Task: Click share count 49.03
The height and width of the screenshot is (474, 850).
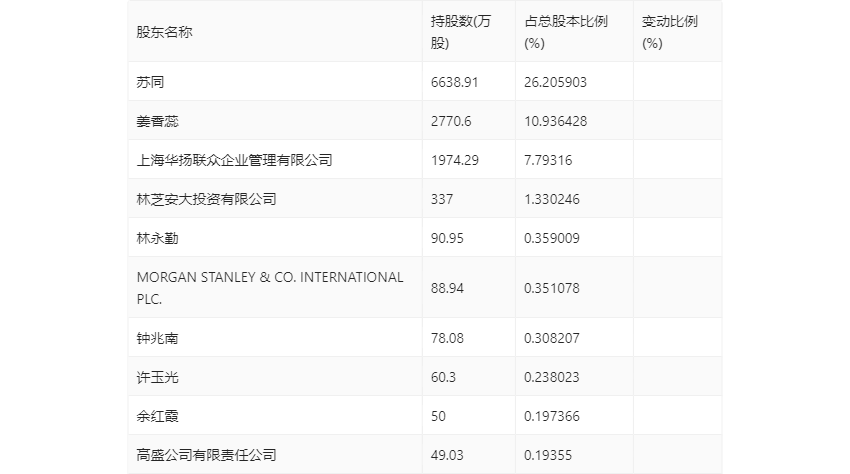Action: [447, 455]
